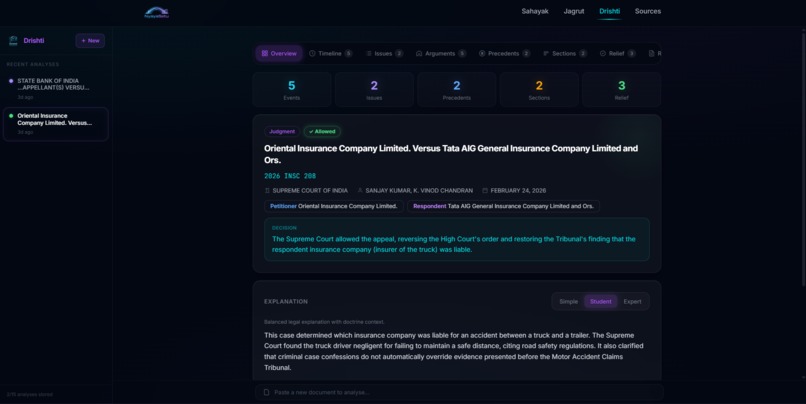The width and height of the screenshot is (806, 404).
Task: Click the Allowed status badge
Action: pyautogui.click(x=322, y=132)
